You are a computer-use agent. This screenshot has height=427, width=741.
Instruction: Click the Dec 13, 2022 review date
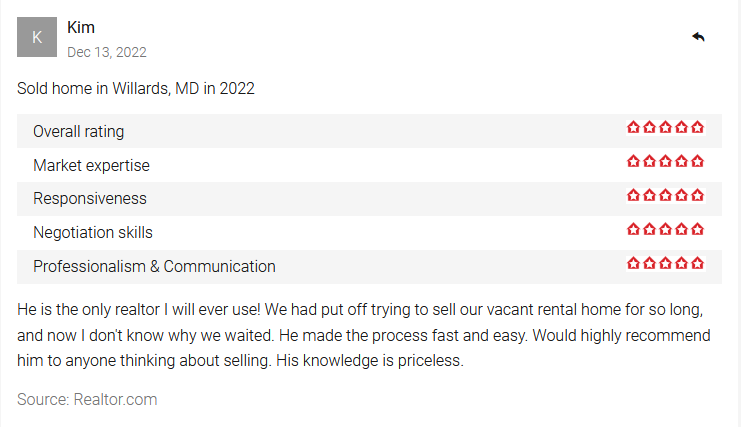point(107,52)
